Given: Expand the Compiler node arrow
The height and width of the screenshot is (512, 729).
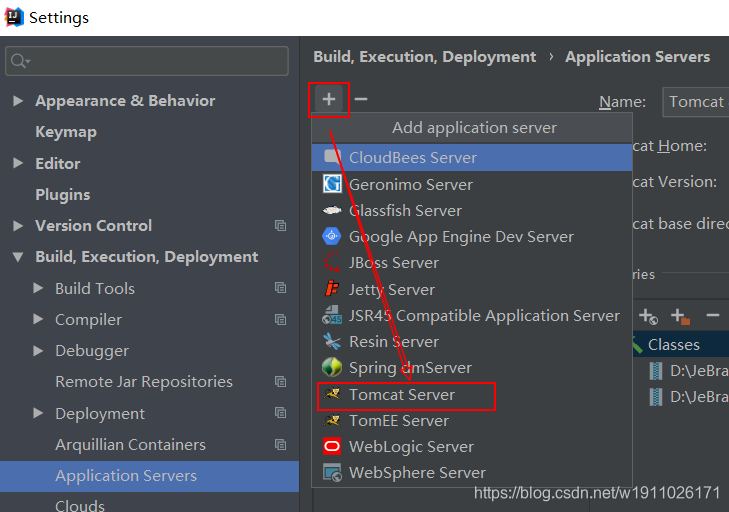Looking at the screenshot, I should pos(38,319).
